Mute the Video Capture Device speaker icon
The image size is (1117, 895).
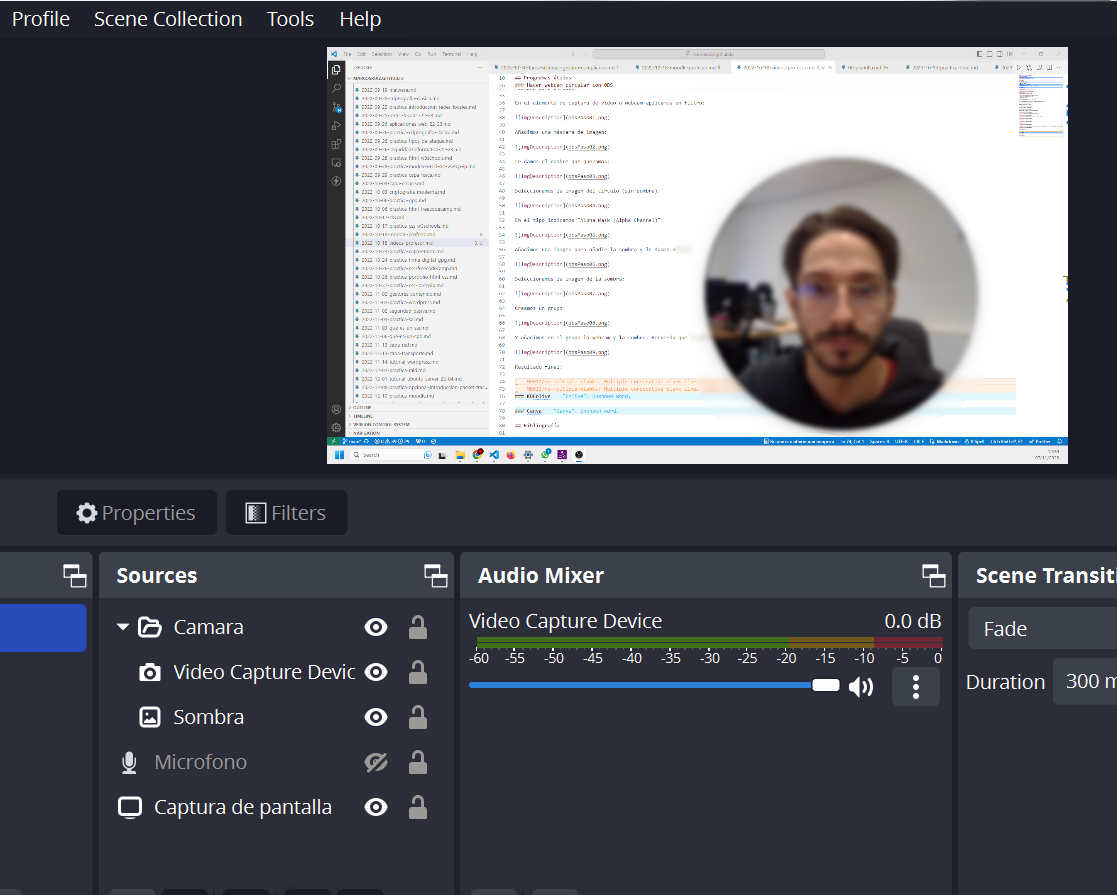click(860, 686)
